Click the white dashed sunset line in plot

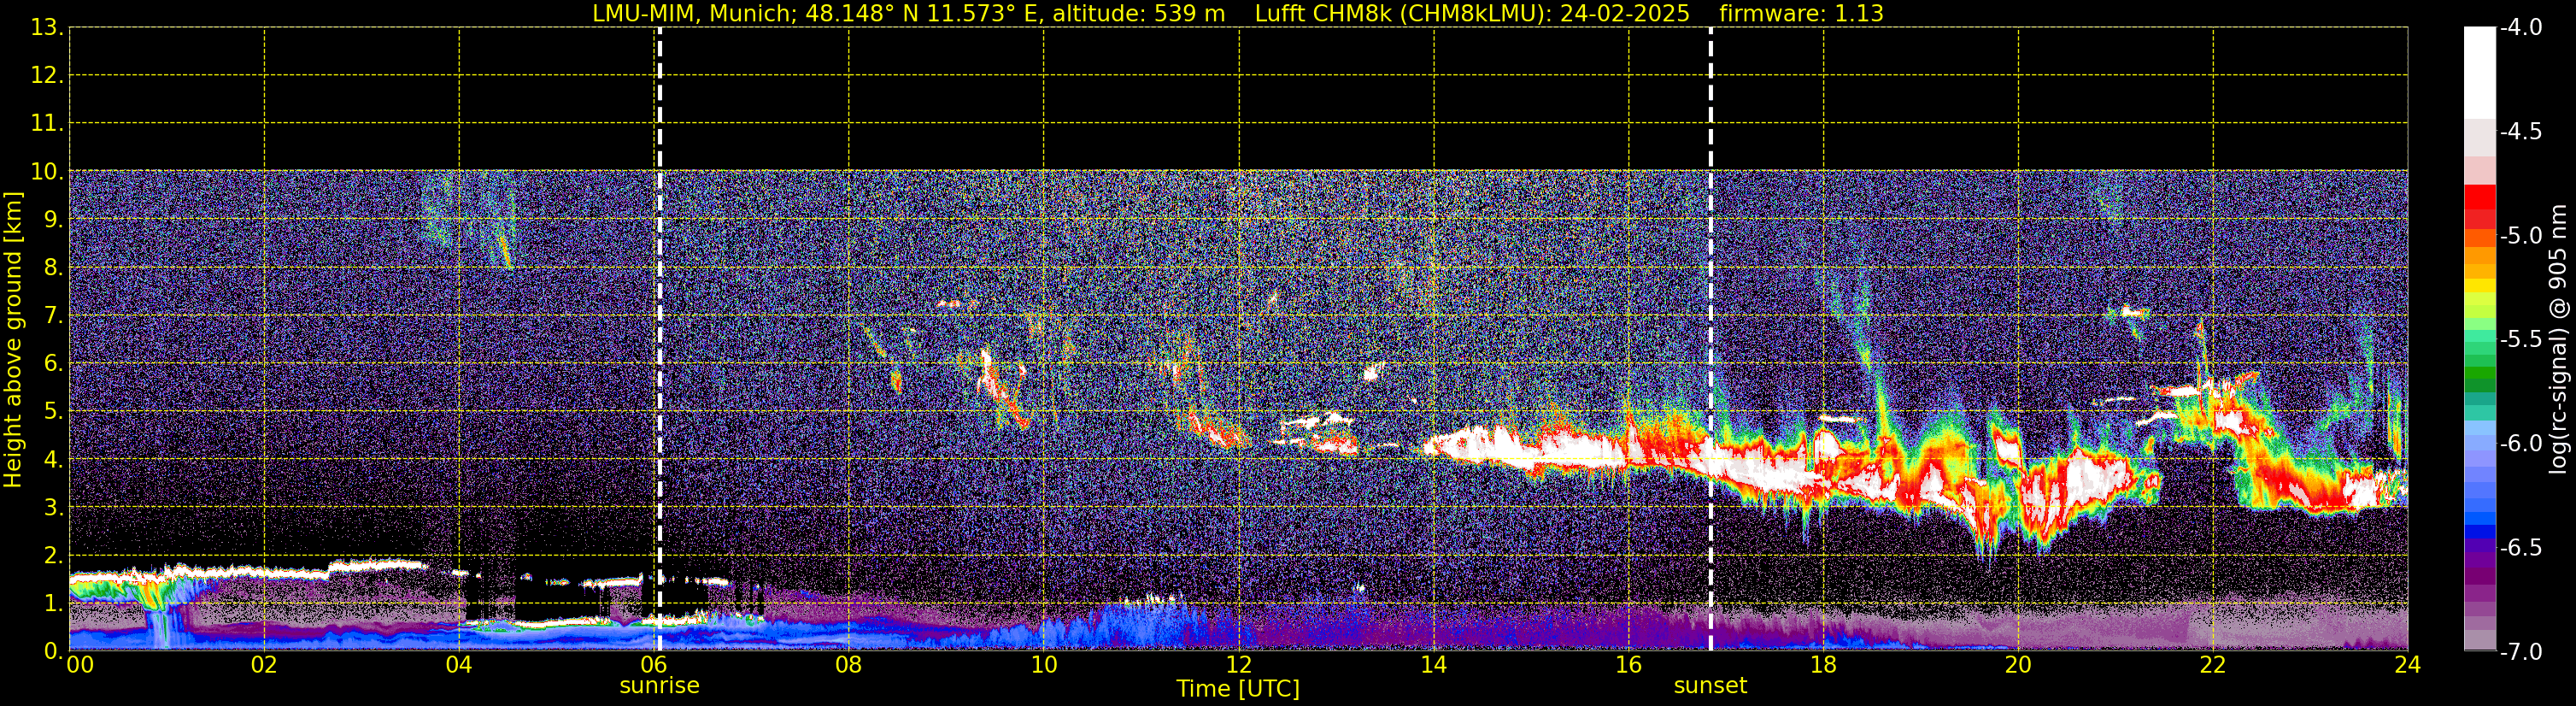tap(1710, 339)
